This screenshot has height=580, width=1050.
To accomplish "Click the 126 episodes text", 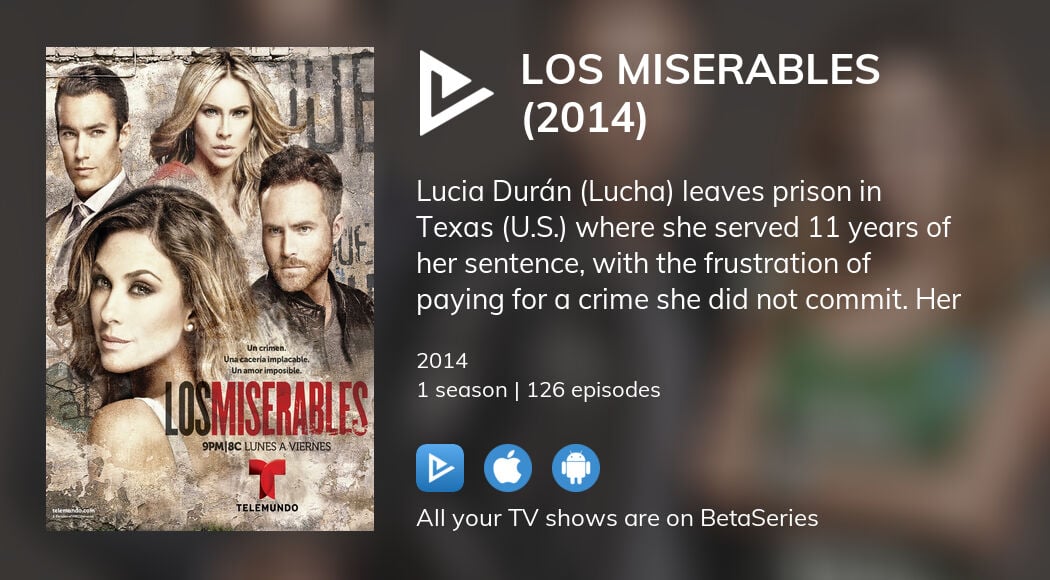I will click(x=593, y=390).
